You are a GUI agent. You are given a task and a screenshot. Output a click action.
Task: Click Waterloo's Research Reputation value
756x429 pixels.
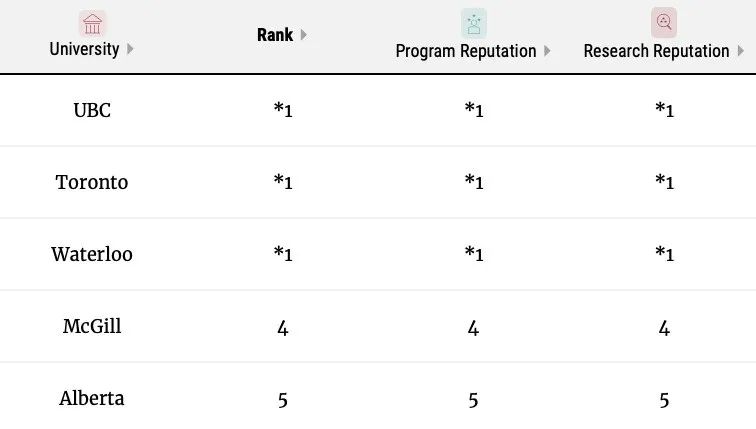(x=663, y=254)
